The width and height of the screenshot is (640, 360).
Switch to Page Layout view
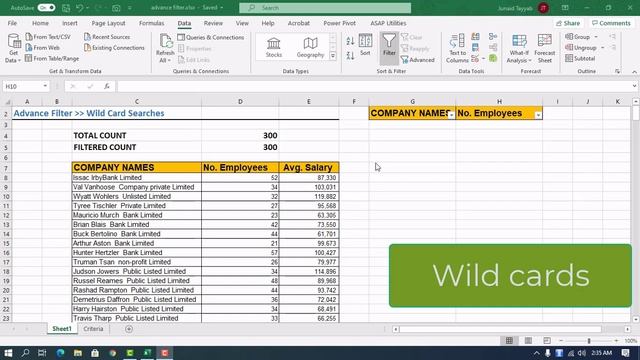[528, 340]
